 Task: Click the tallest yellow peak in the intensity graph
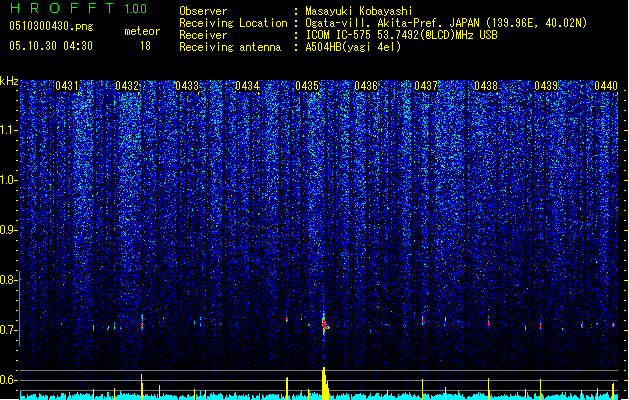click(325, 383)
